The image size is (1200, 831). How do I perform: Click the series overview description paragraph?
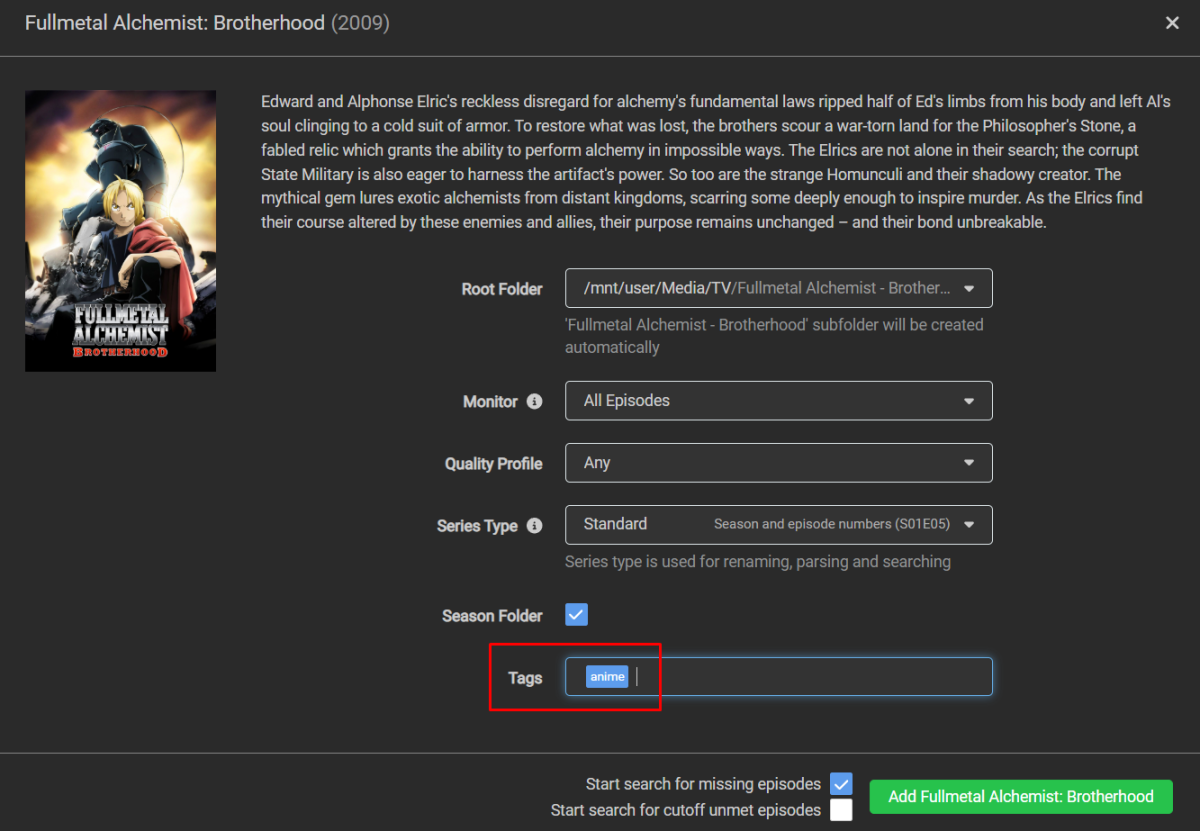(x=716, y=162)
